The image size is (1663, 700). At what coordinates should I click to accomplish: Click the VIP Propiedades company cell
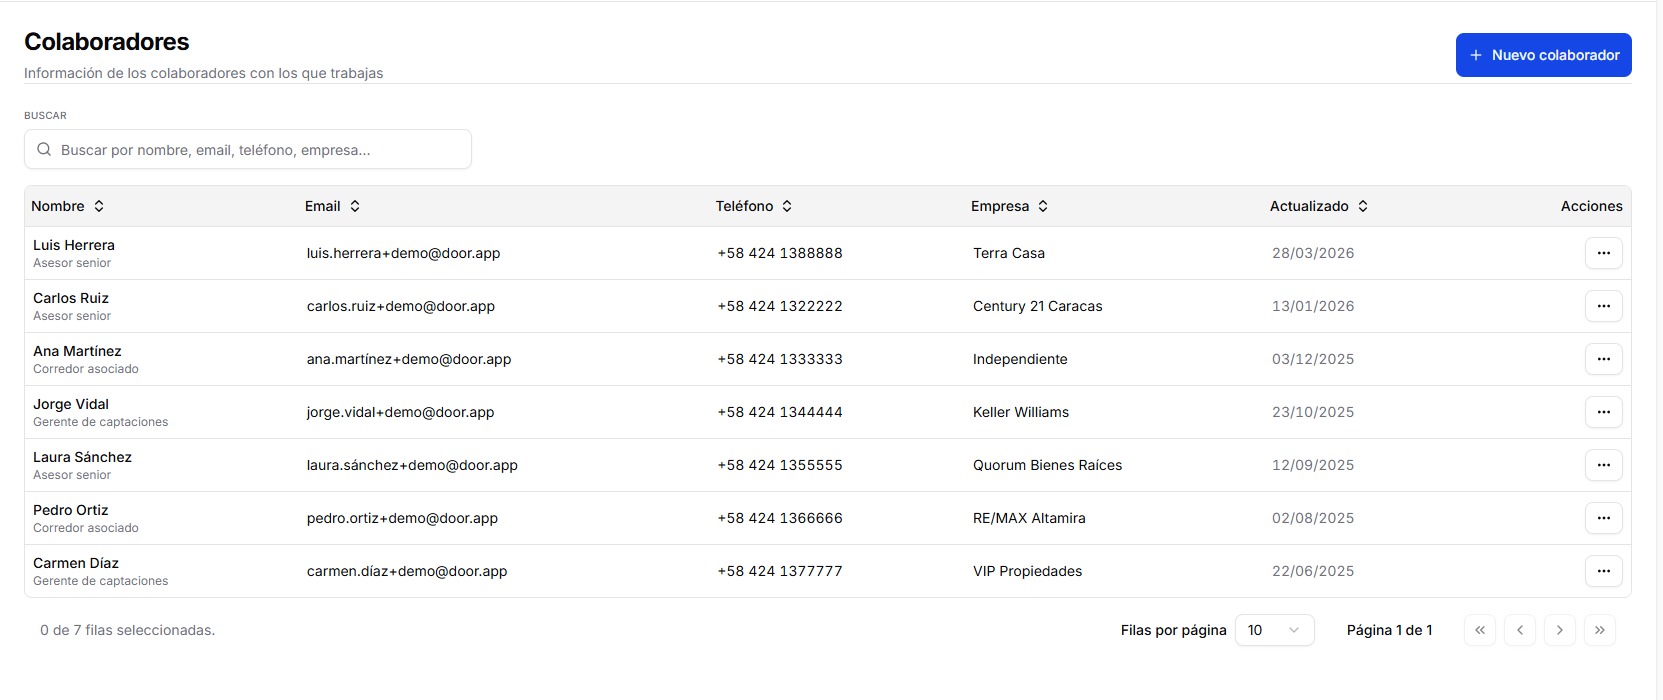pos(1028,571)
